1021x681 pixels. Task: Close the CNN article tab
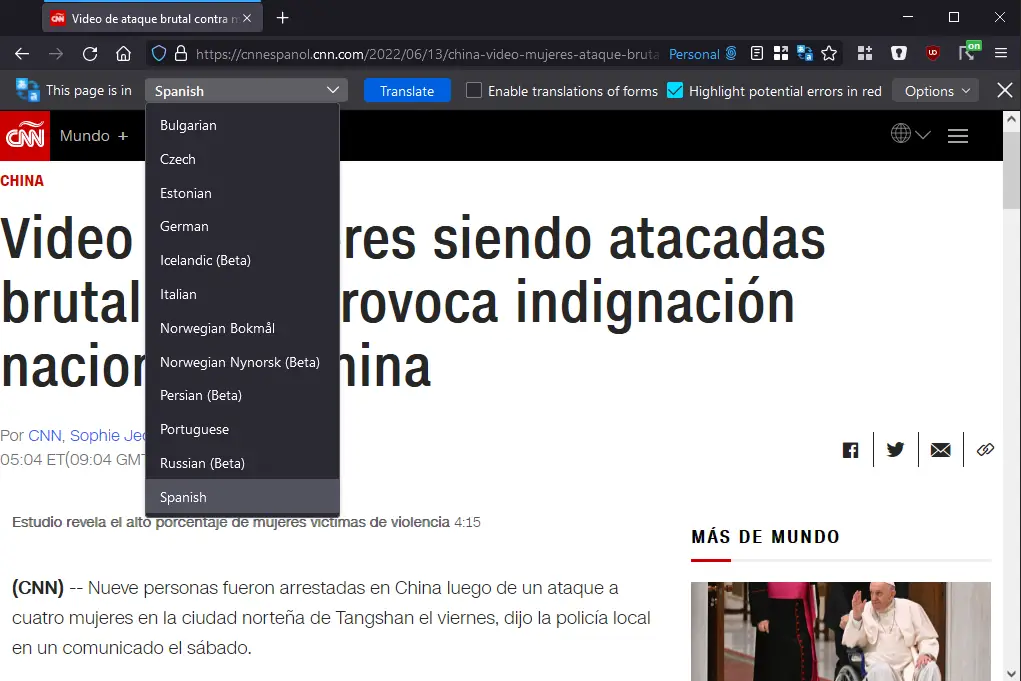(247, 18)
